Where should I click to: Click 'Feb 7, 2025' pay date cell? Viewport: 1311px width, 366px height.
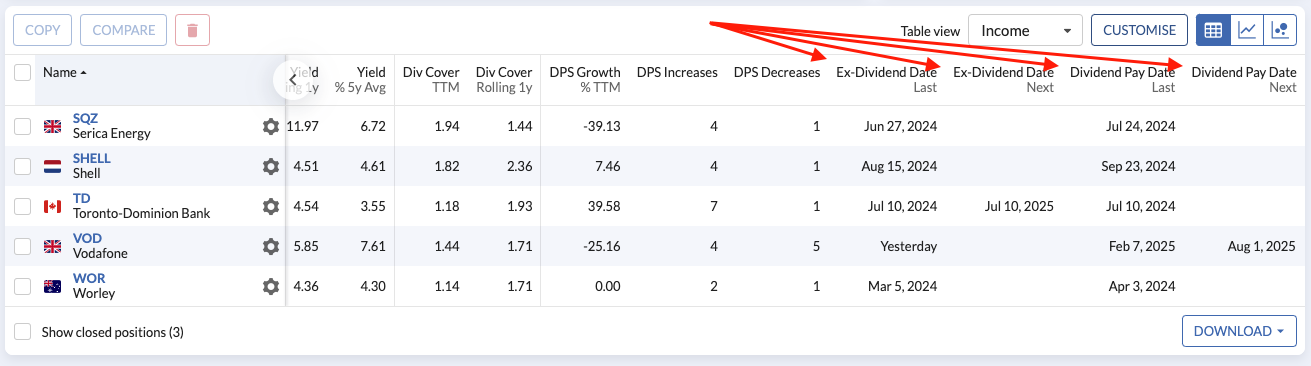1143,246
